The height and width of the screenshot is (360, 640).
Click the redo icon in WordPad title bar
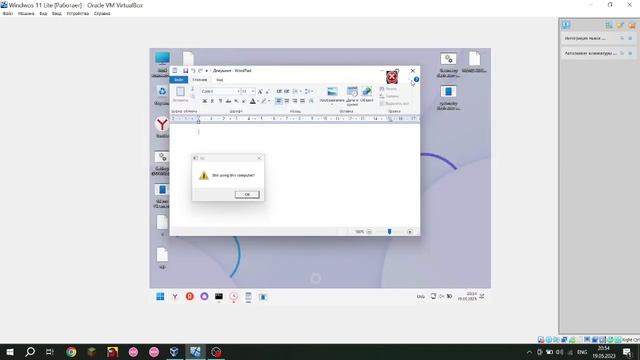click(200, 71)
